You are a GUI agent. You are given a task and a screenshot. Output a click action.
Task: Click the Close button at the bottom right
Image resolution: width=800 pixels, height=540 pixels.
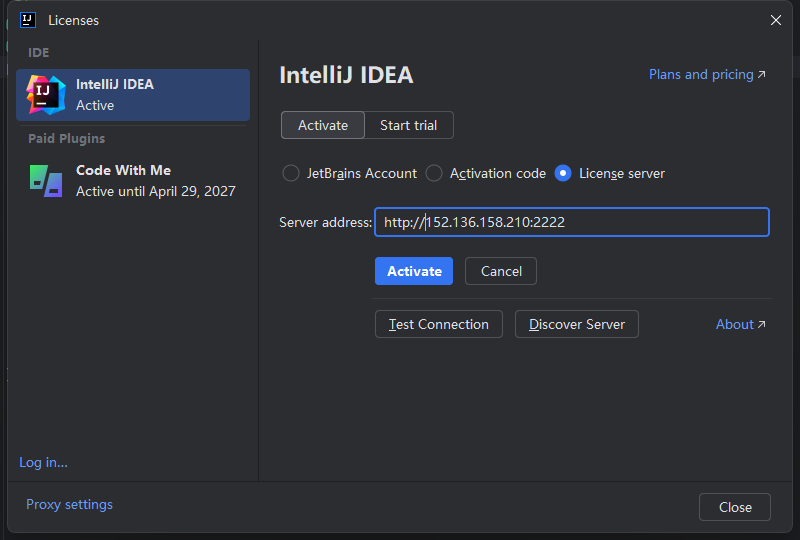735,507
